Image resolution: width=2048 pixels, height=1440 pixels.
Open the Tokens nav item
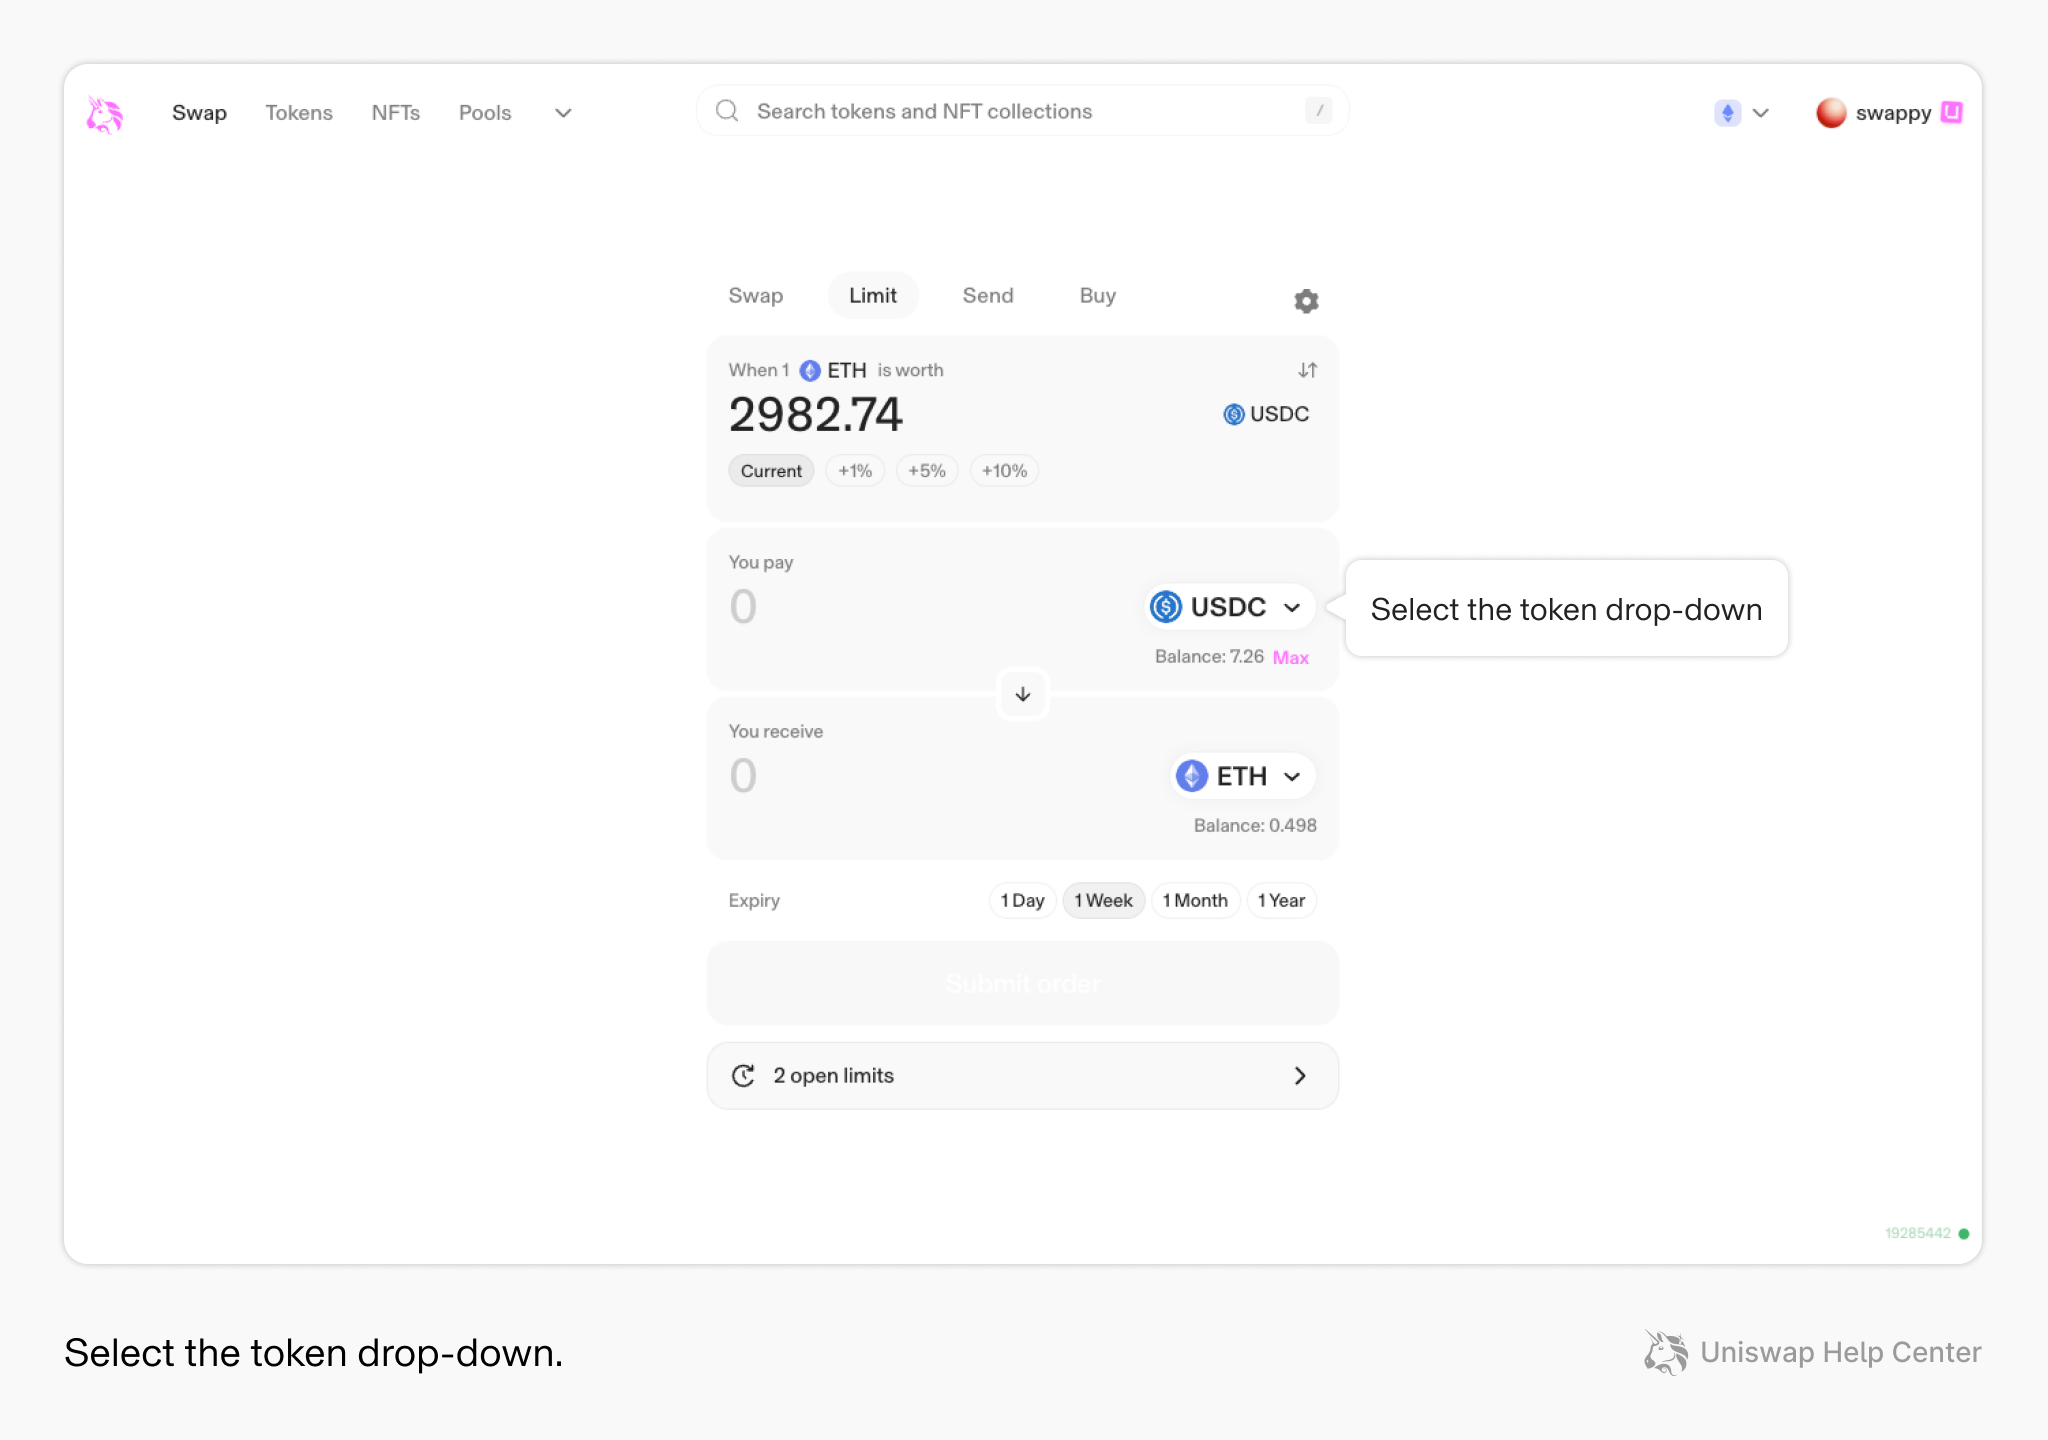299,113
